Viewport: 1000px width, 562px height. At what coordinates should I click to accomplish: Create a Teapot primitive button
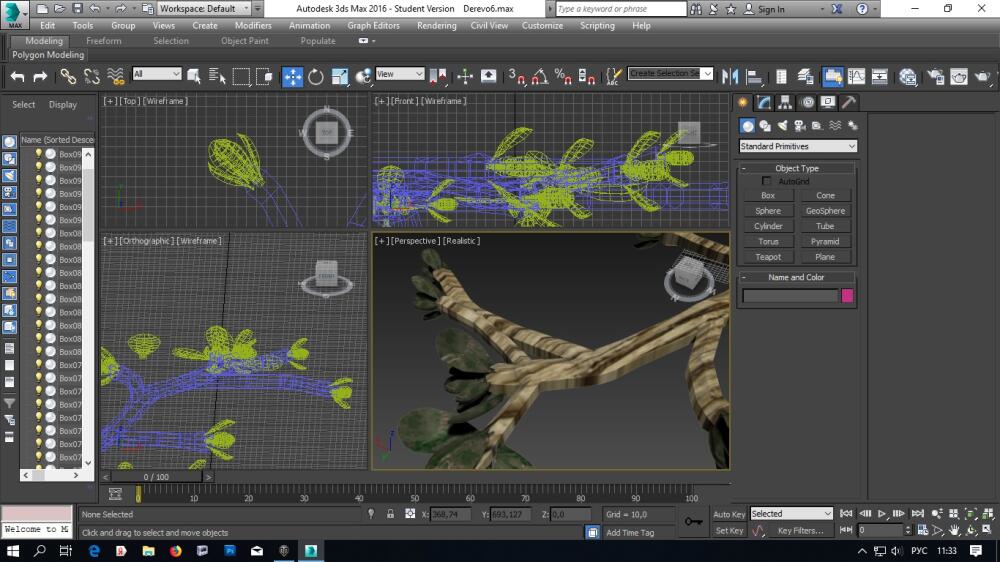pyautogui.click(x=768, y=256)
